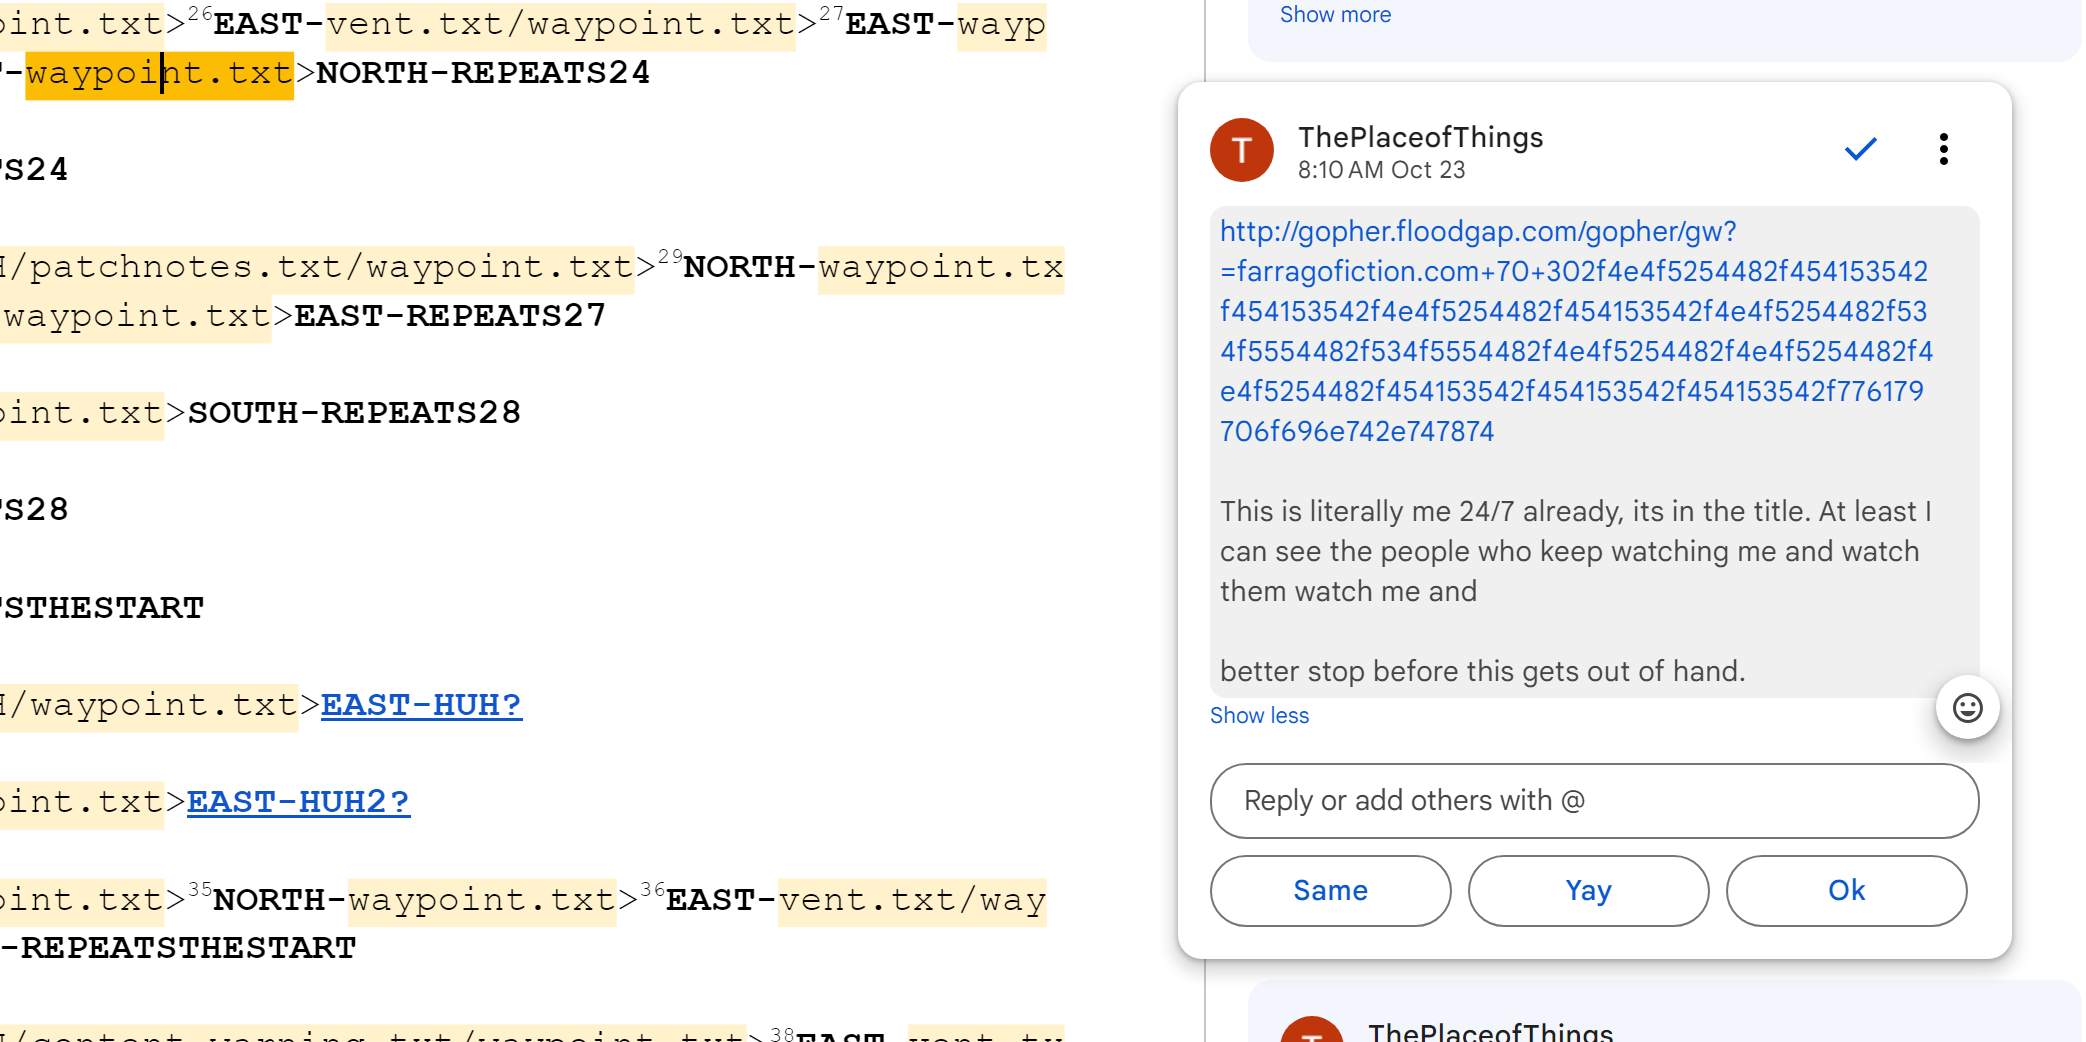This screenshot has height=1042, width=2086.
Task: Click footnote marker 36 before EAST-vent.txt
Action: click(652, 889)
